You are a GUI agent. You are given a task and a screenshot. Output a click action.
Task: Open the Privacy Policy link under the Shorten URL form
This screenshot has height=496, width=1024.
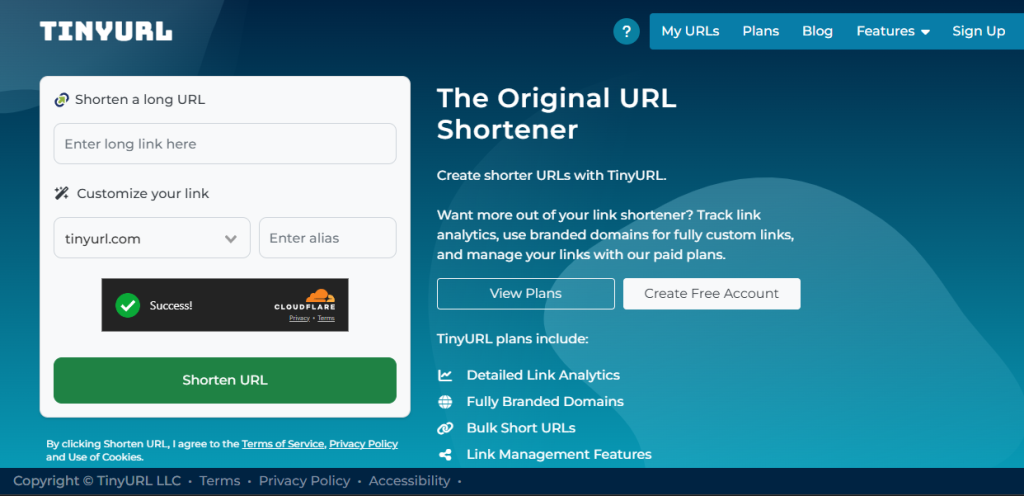tap(363, 444)
